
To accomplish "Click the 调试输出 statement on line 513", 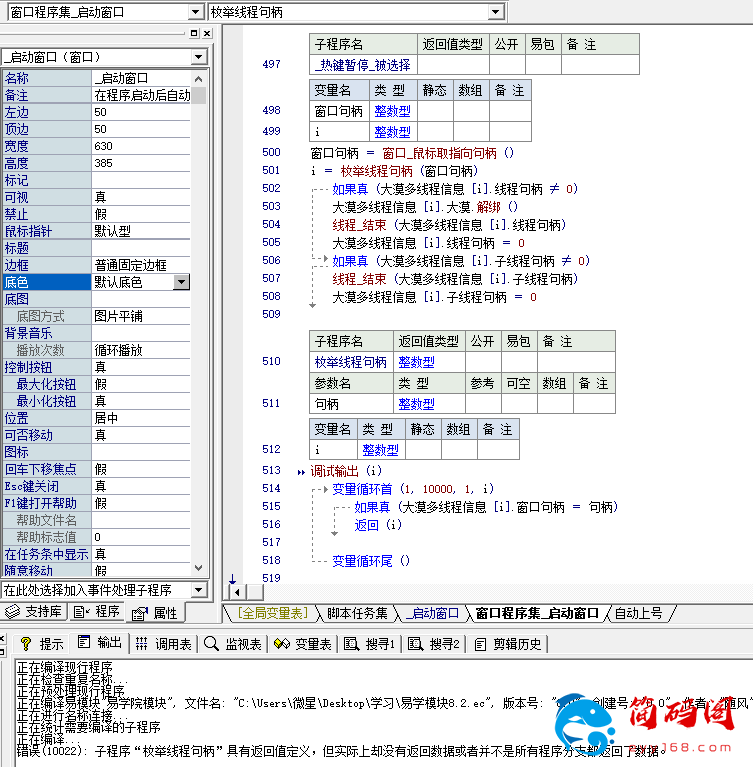I will (x=346, y=471).
